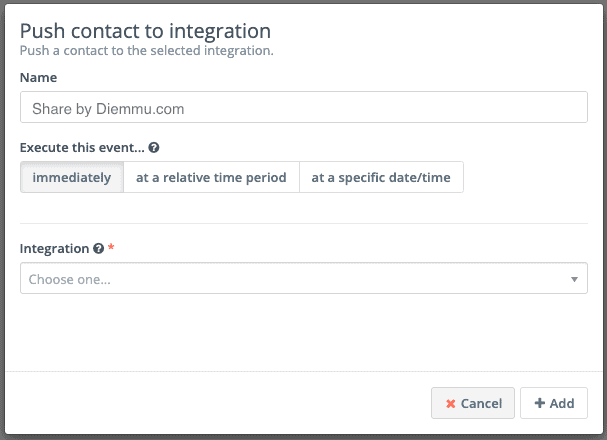Click the Name field label

38,77
